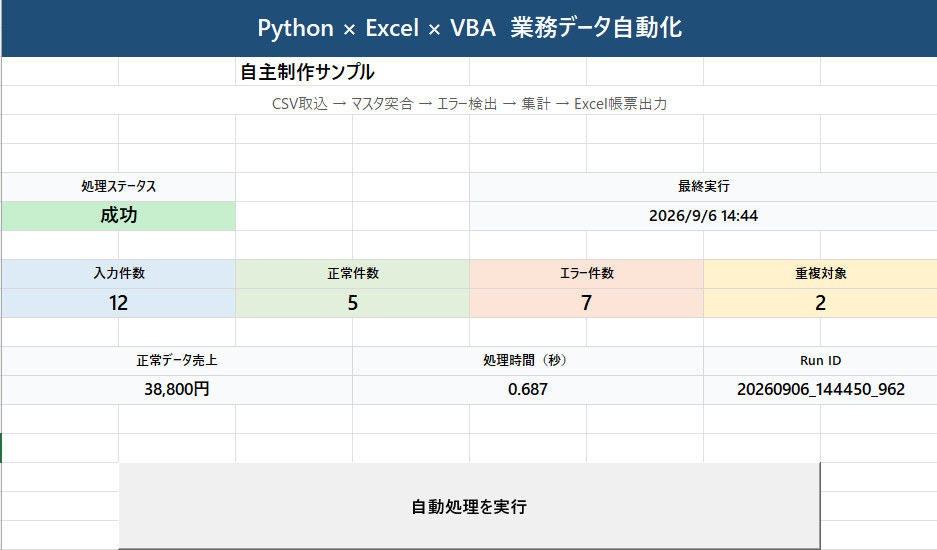Click the 処理ステータス label cell
The height and width of the screenshot is (550, 937).
click(118, 187)
